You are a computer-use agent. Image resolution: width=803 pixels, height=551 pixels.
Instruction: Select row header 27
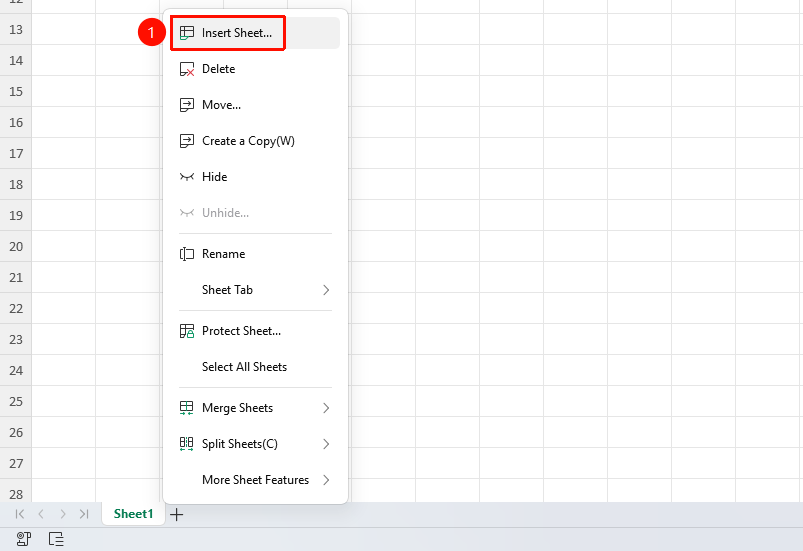point(16,463)
